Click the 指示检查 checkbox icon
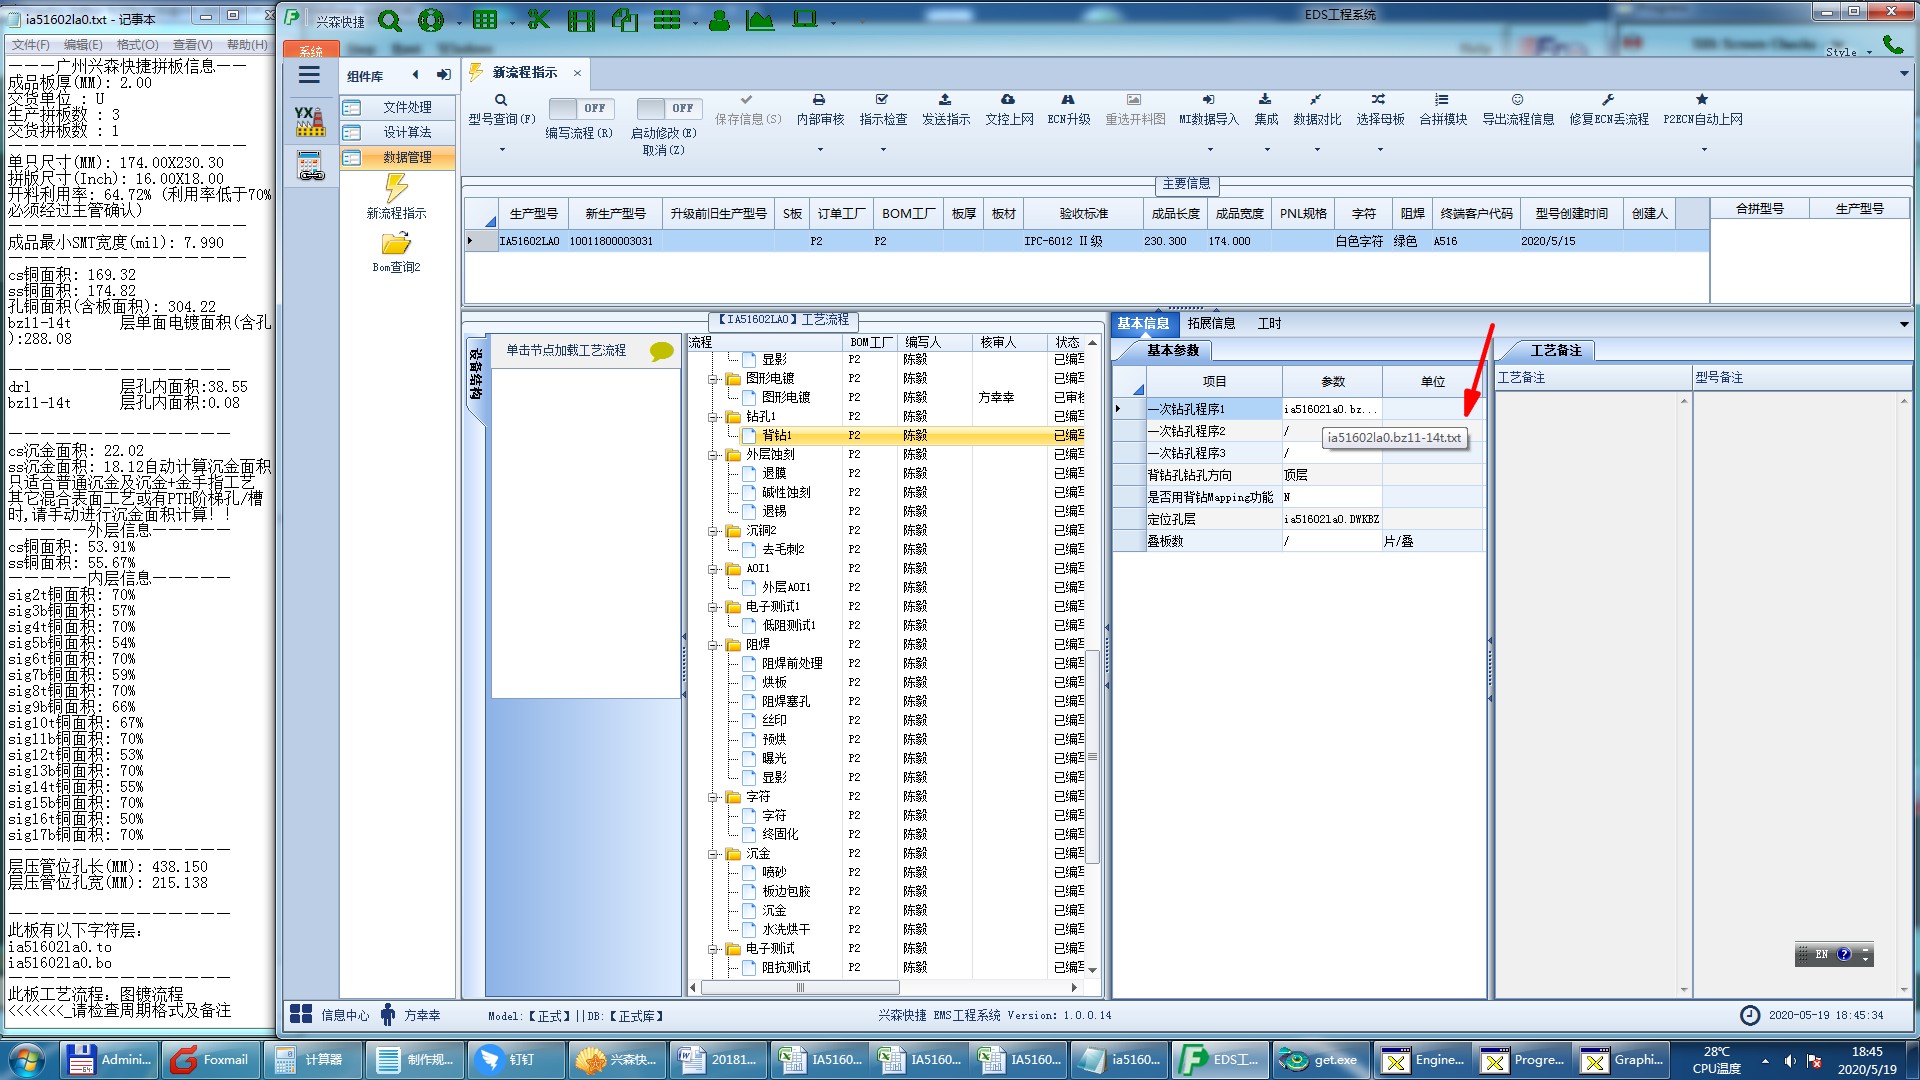Image resolution: width=1920 pixels, height=1080 pixels. pos(881,100)
